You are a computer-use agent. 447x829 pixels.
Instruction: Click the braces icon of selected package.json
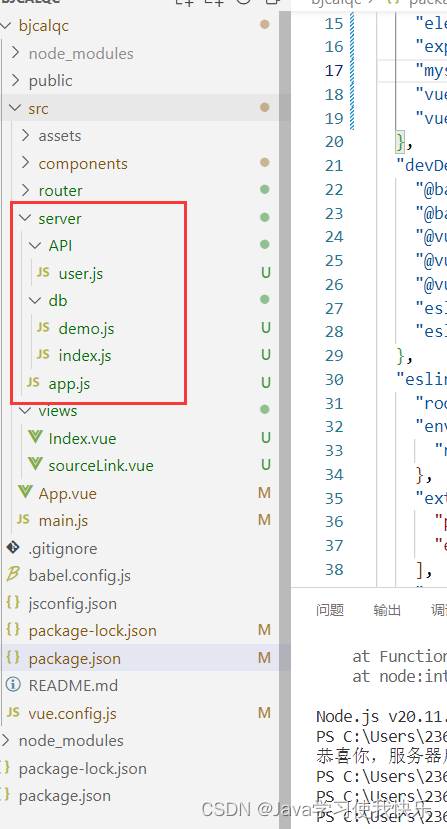coord(13,658)
